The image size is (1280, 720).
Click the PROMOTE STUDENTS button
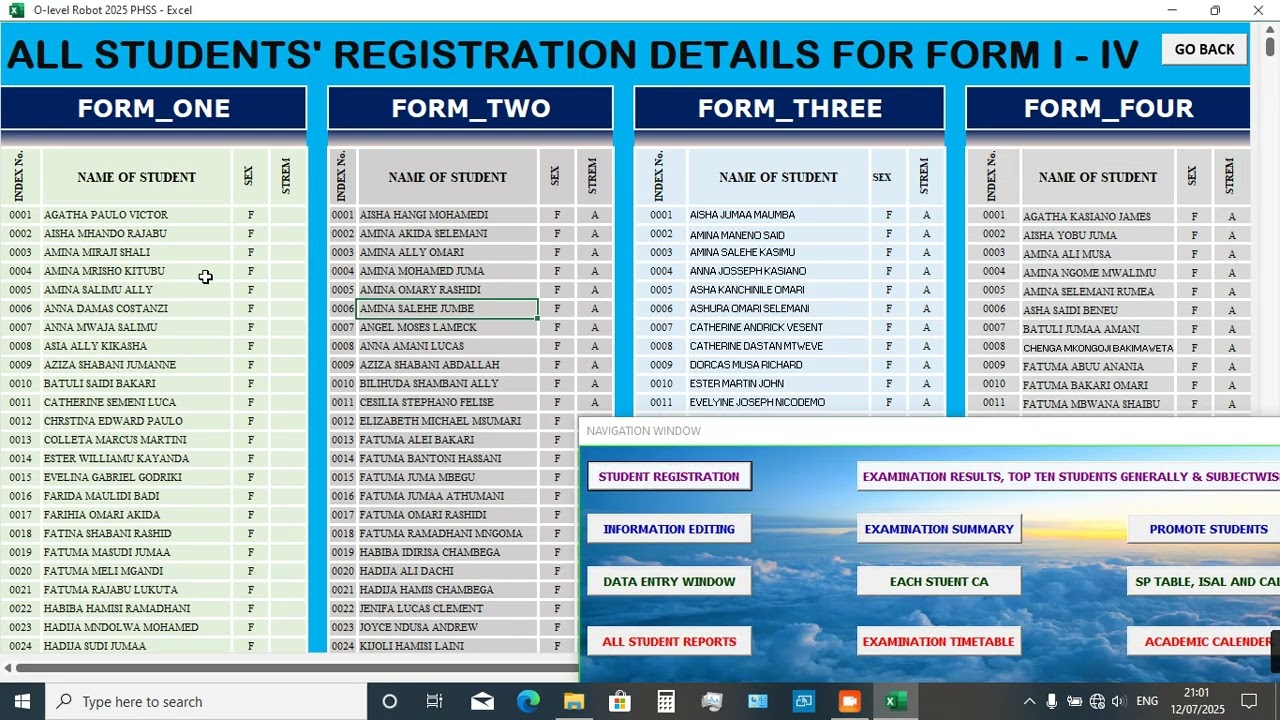point(1204,529)
